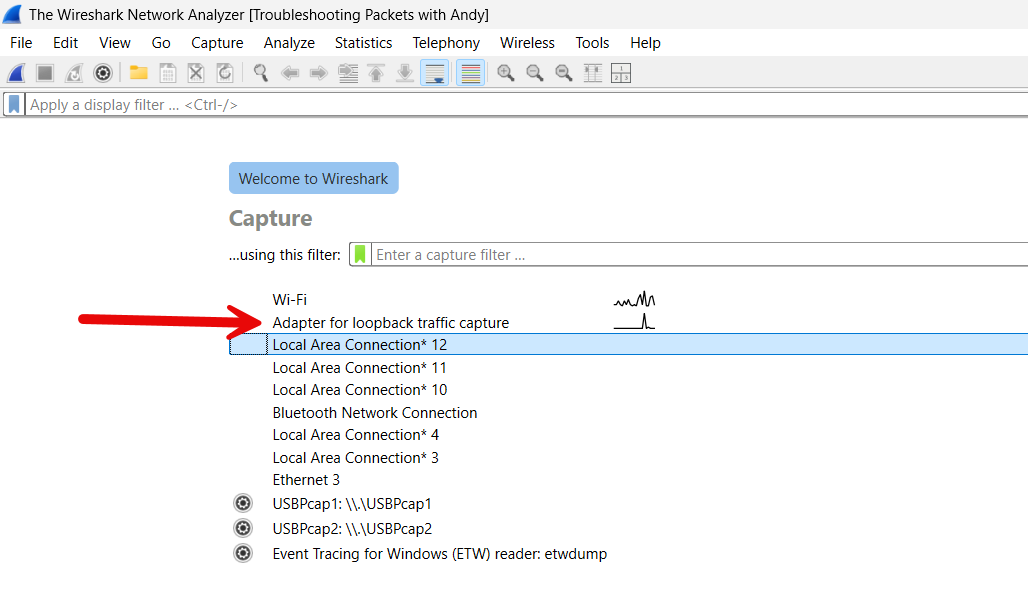Open the capture filter bookmark dropdown
The height and width of the screenshot is (611, 1028).
[x=359, y=253]
